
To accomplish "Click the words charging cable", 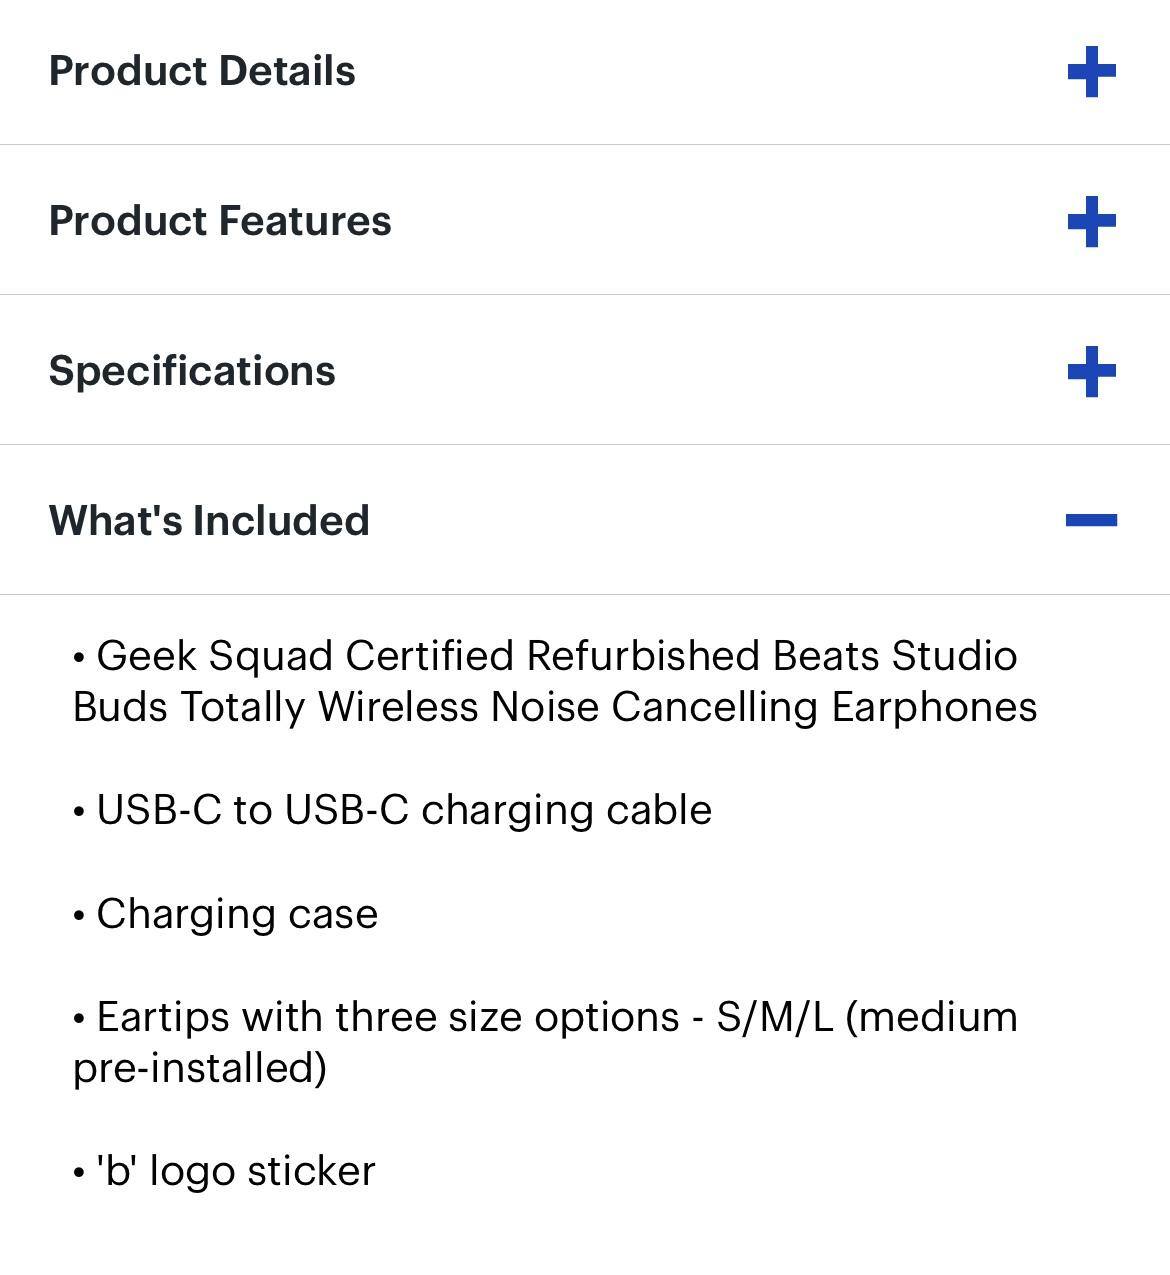I will pyautogui.click(x=566, y=810).
